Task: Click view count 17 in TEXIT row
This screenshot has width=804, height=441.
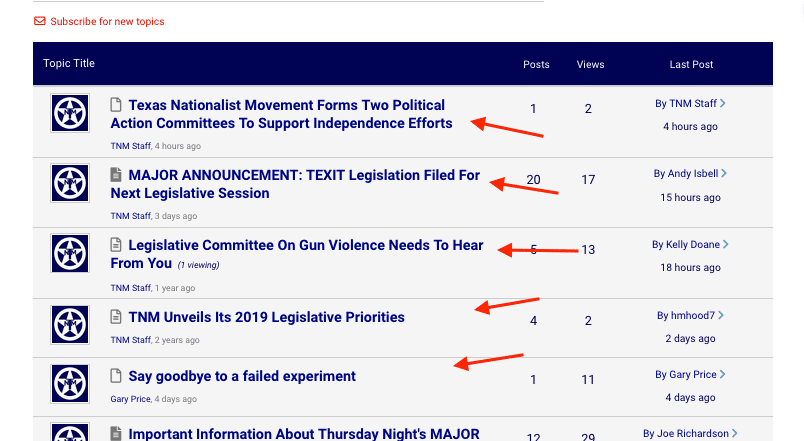Action: coord(588,180)
